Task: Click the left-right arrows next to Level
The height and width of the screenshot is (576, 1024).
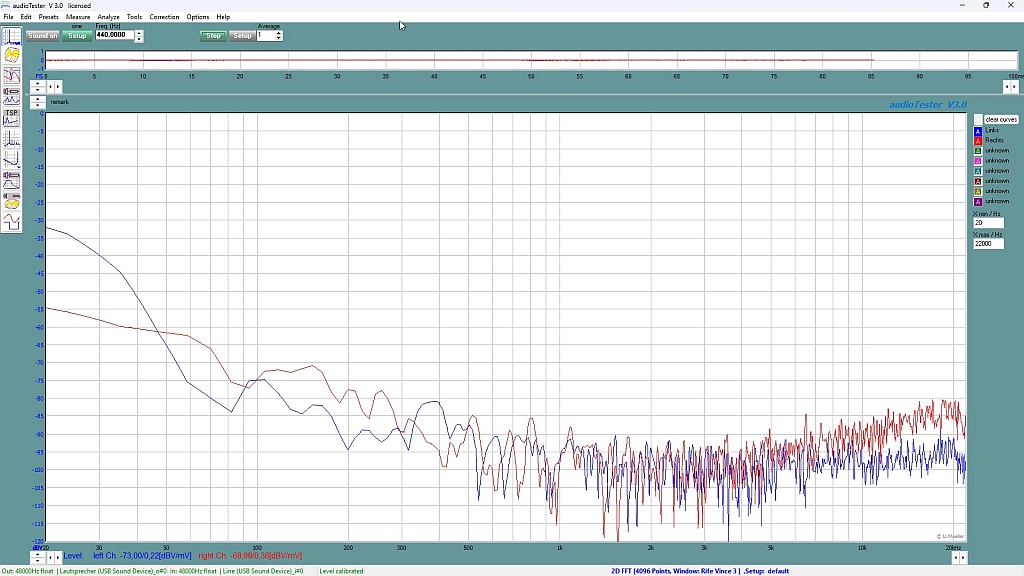Action: click(x=54, y=557)
